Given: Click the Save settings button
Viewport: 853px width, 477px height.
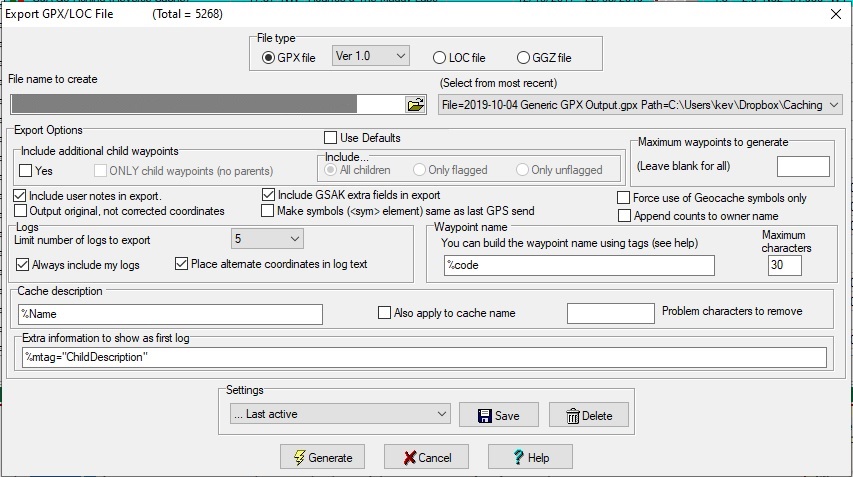Looking at the screenshot, I should (x=498, y=415).
